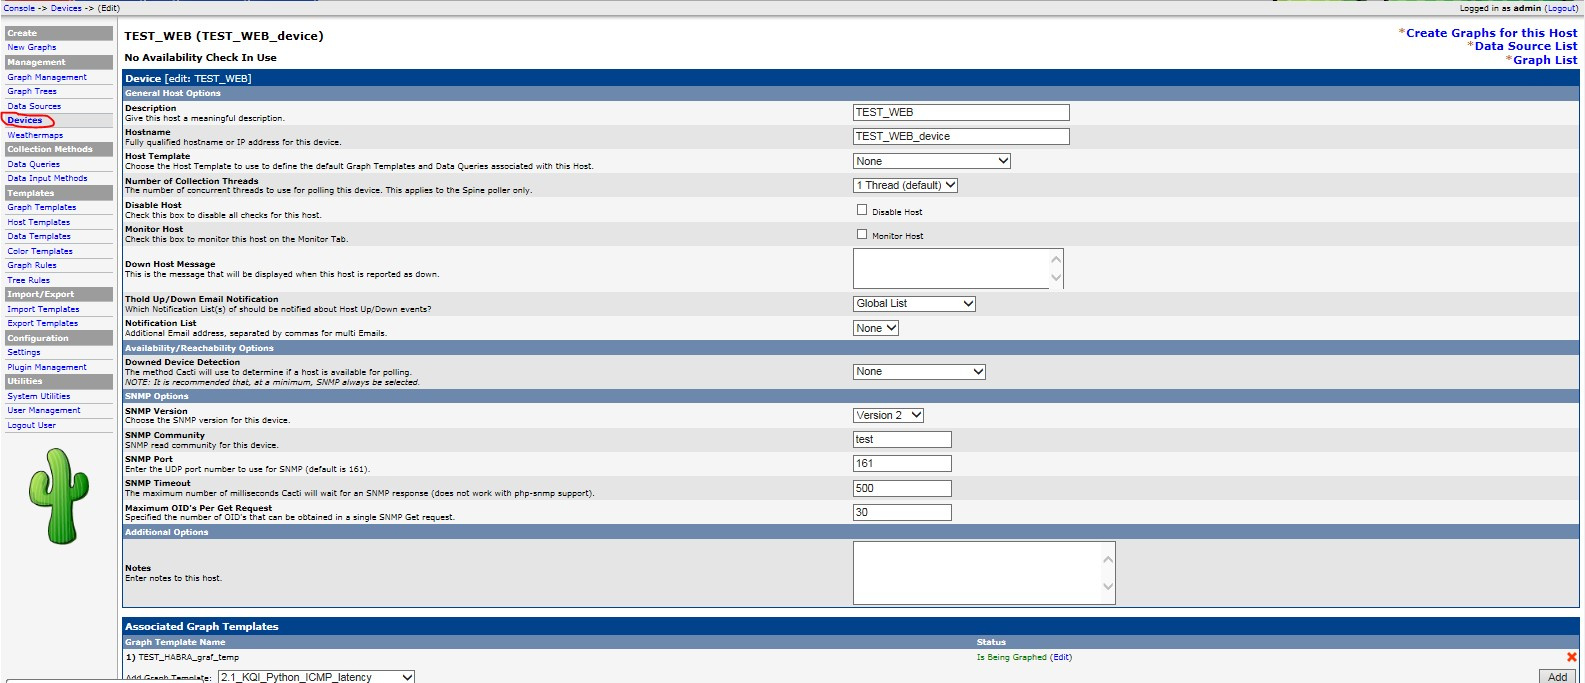Open Host Template dropdown
This screenshot has width=1585, height=683.
point(932,161)
